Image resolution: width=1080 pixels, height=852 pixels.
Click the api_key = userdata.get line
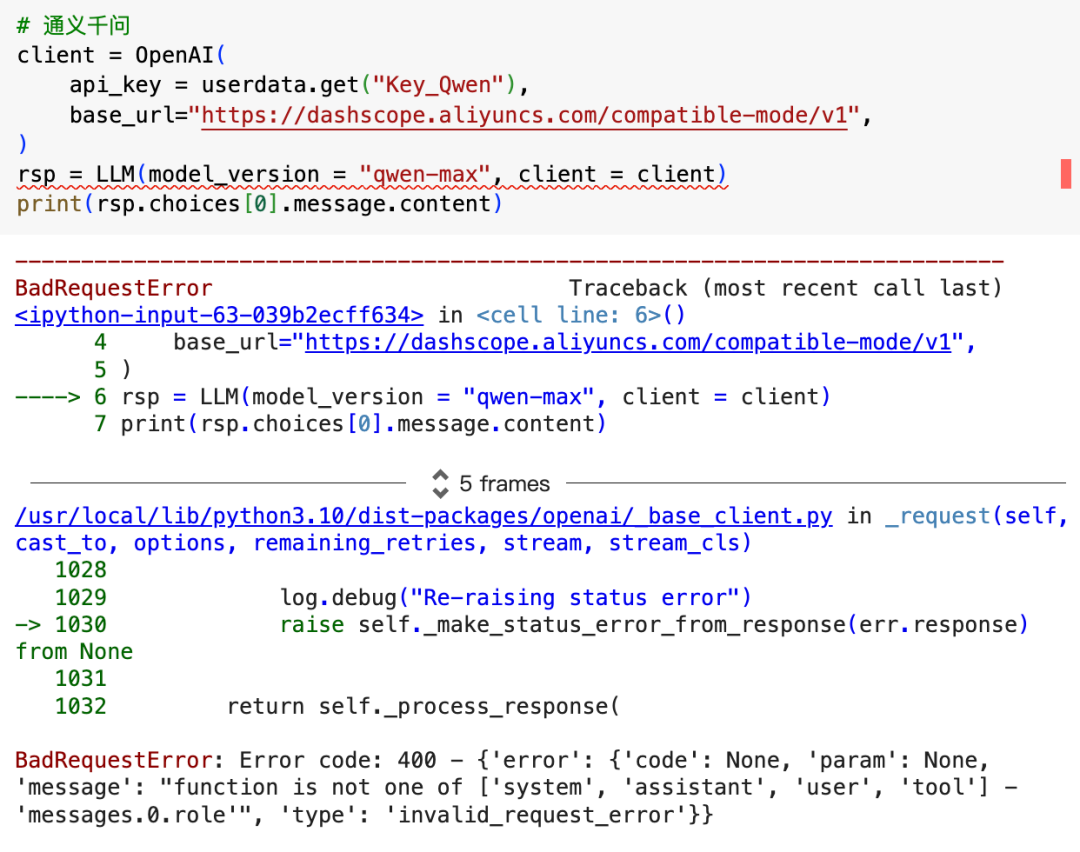coord(298,85)
